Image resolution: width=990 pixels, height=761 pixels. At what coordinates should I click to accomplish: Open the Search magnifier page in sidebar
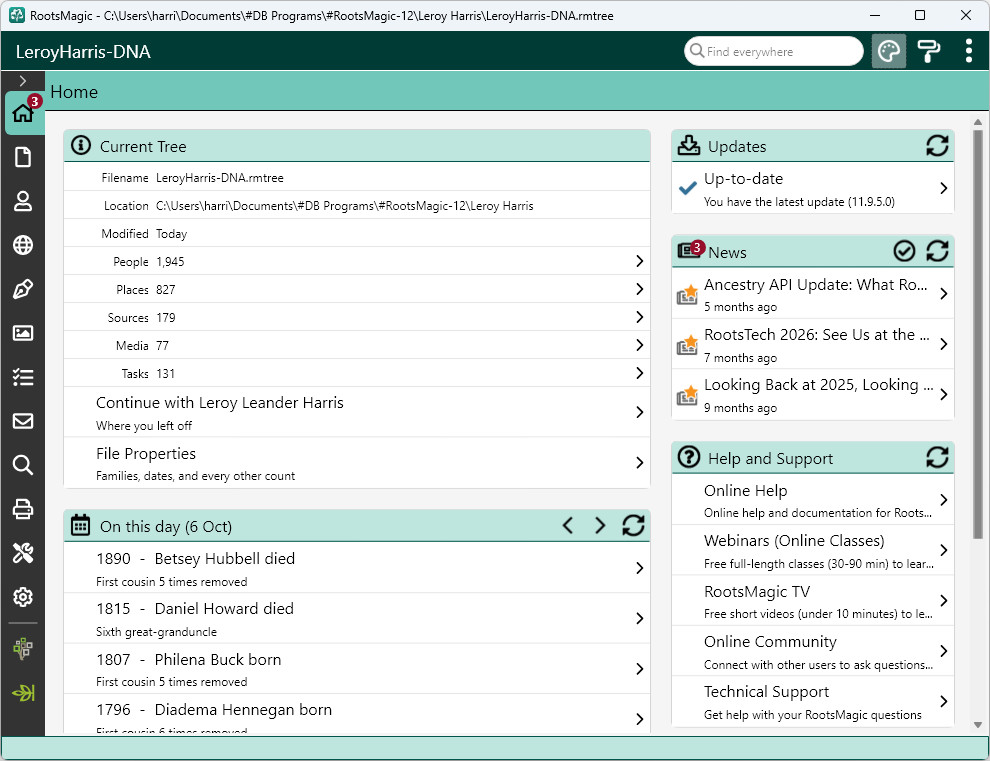(23, 465)
